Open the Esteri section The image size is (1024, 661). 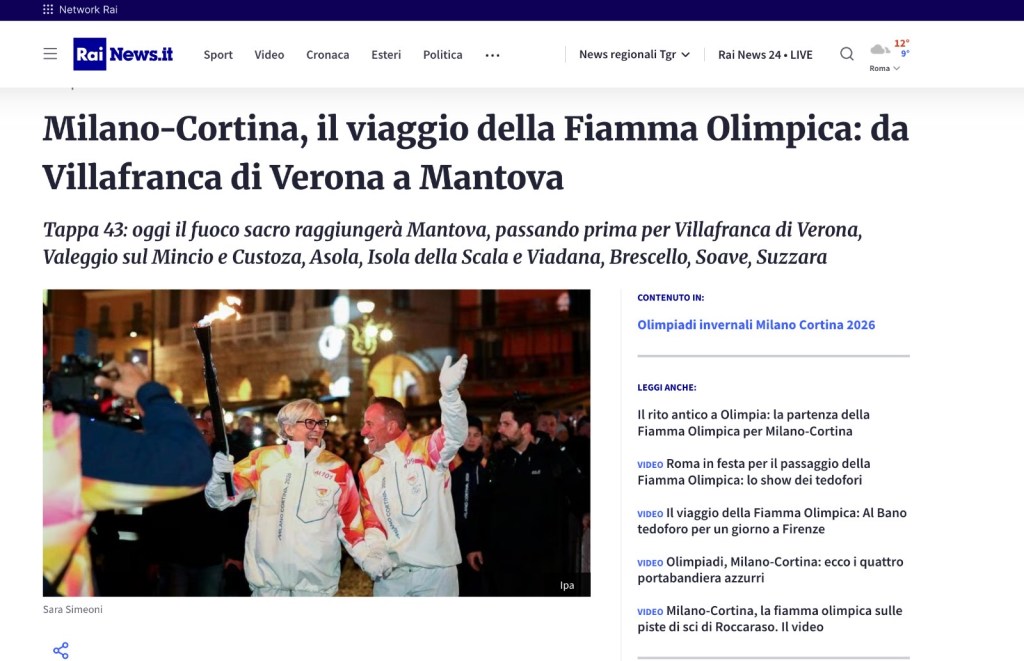tap(386, 55)
